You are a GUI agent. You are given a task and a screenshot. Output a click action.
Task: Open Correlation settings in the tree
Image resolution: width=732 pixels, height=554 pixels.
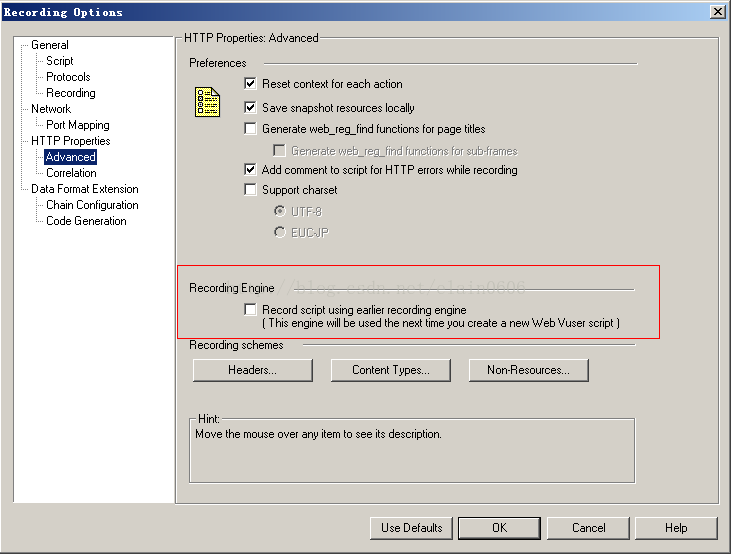[71, 173]
